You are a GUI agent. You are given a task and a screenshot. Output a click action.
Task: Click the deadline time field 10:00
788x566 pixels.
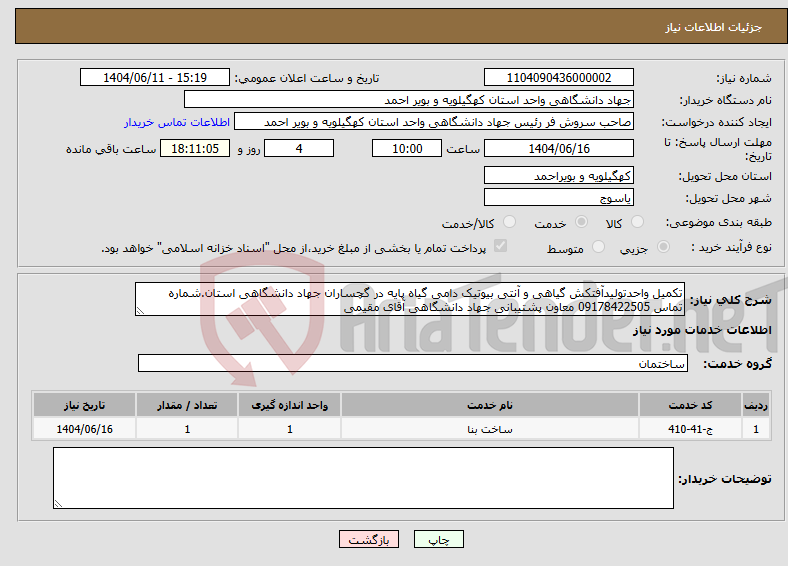pyautogui.click(x=407, y=148)
